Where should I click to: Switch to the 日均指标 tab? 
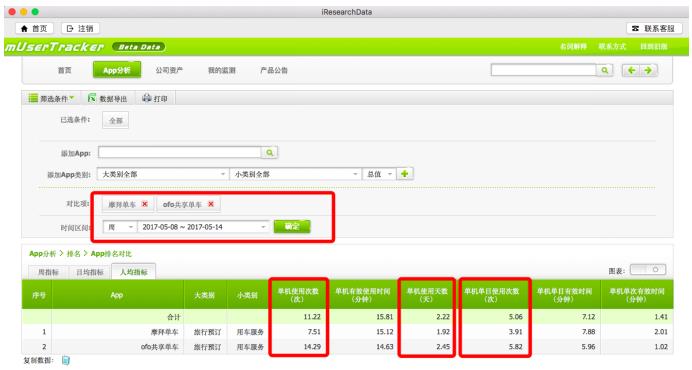tap(90, 272)
